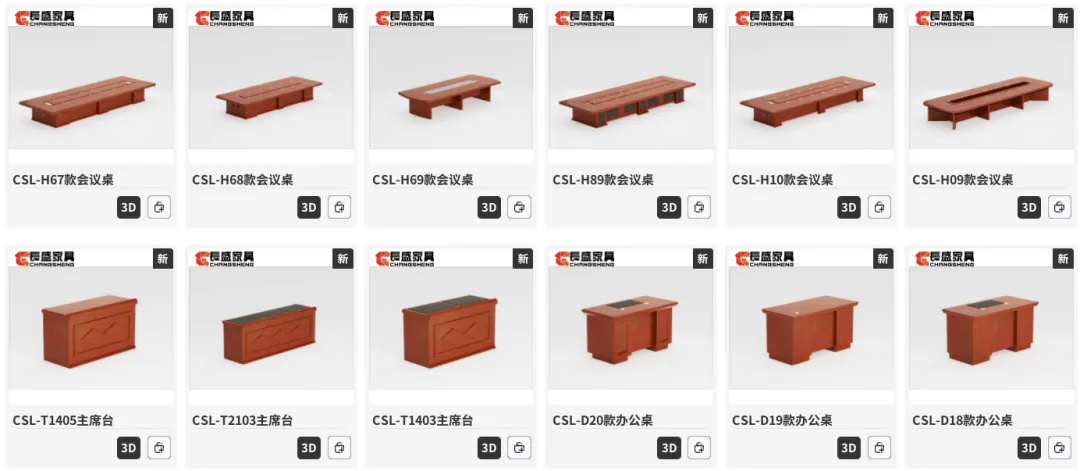Open the CSL-T2103主席台 product image
The image size is (1080, 471).
pos(271,326)
